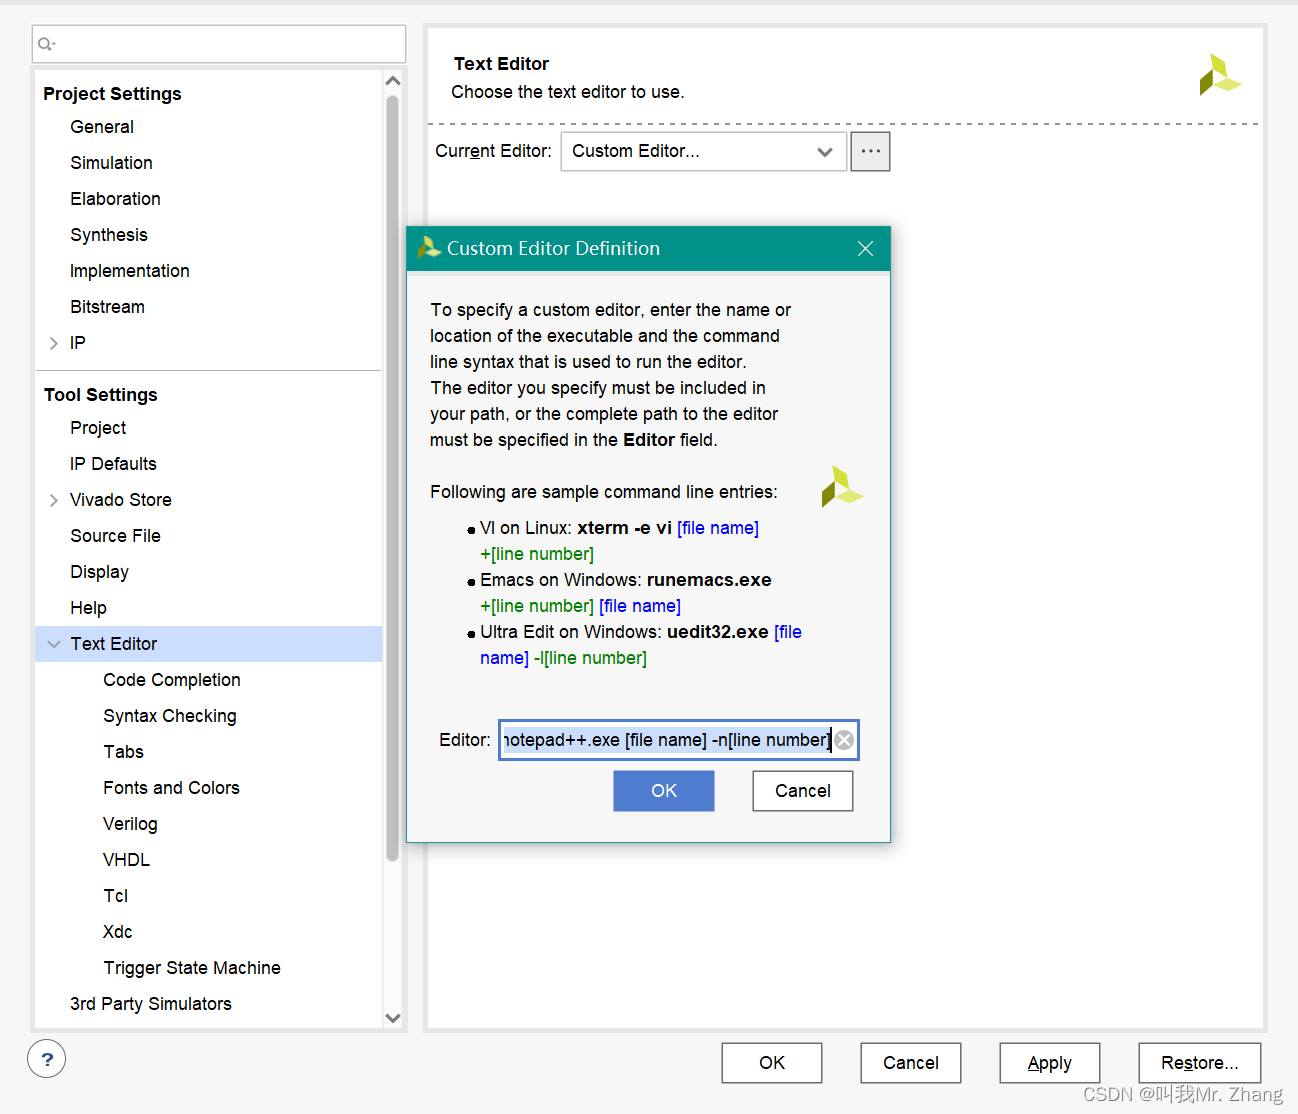Open Fonts and Colors settings
The width and height of the screenshot is (1298, 1114).
pyautogui.click(x=171, y=788)
